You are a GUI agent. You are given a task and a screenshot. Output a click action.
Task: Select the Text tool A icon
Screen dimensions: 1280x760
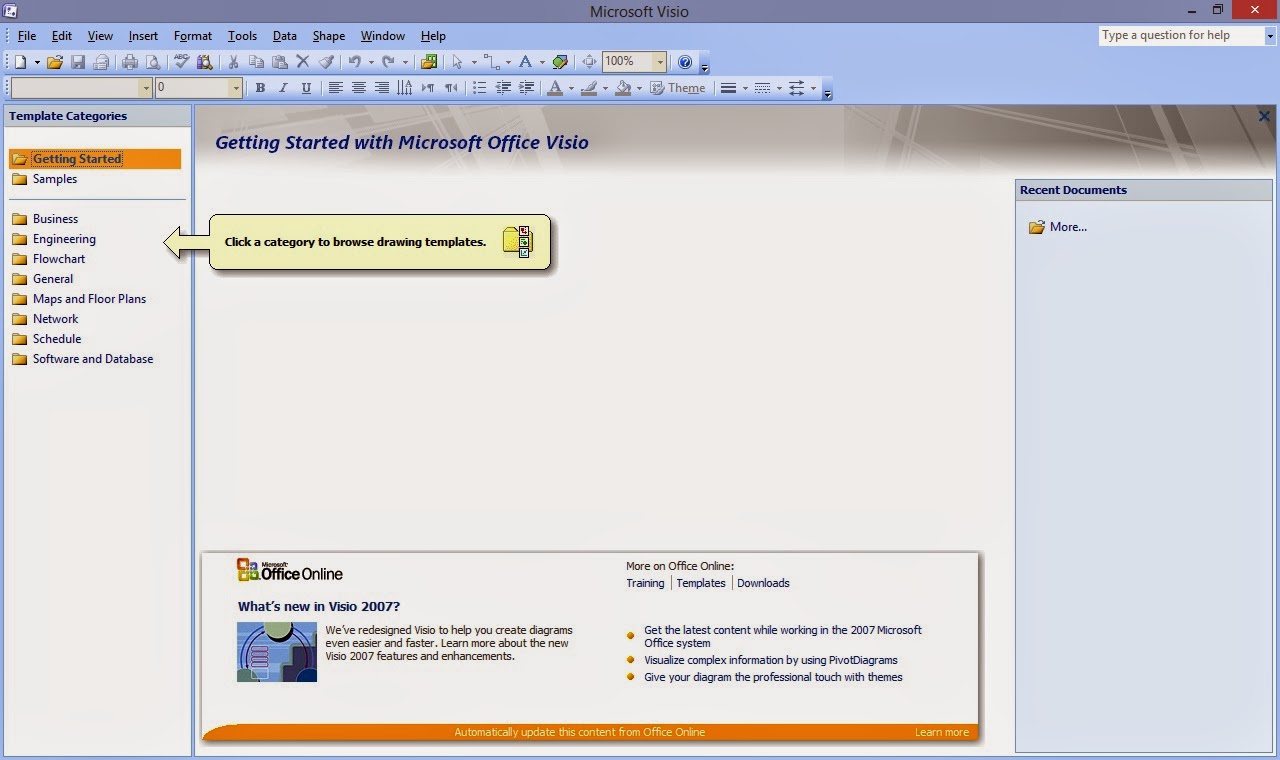525,62
